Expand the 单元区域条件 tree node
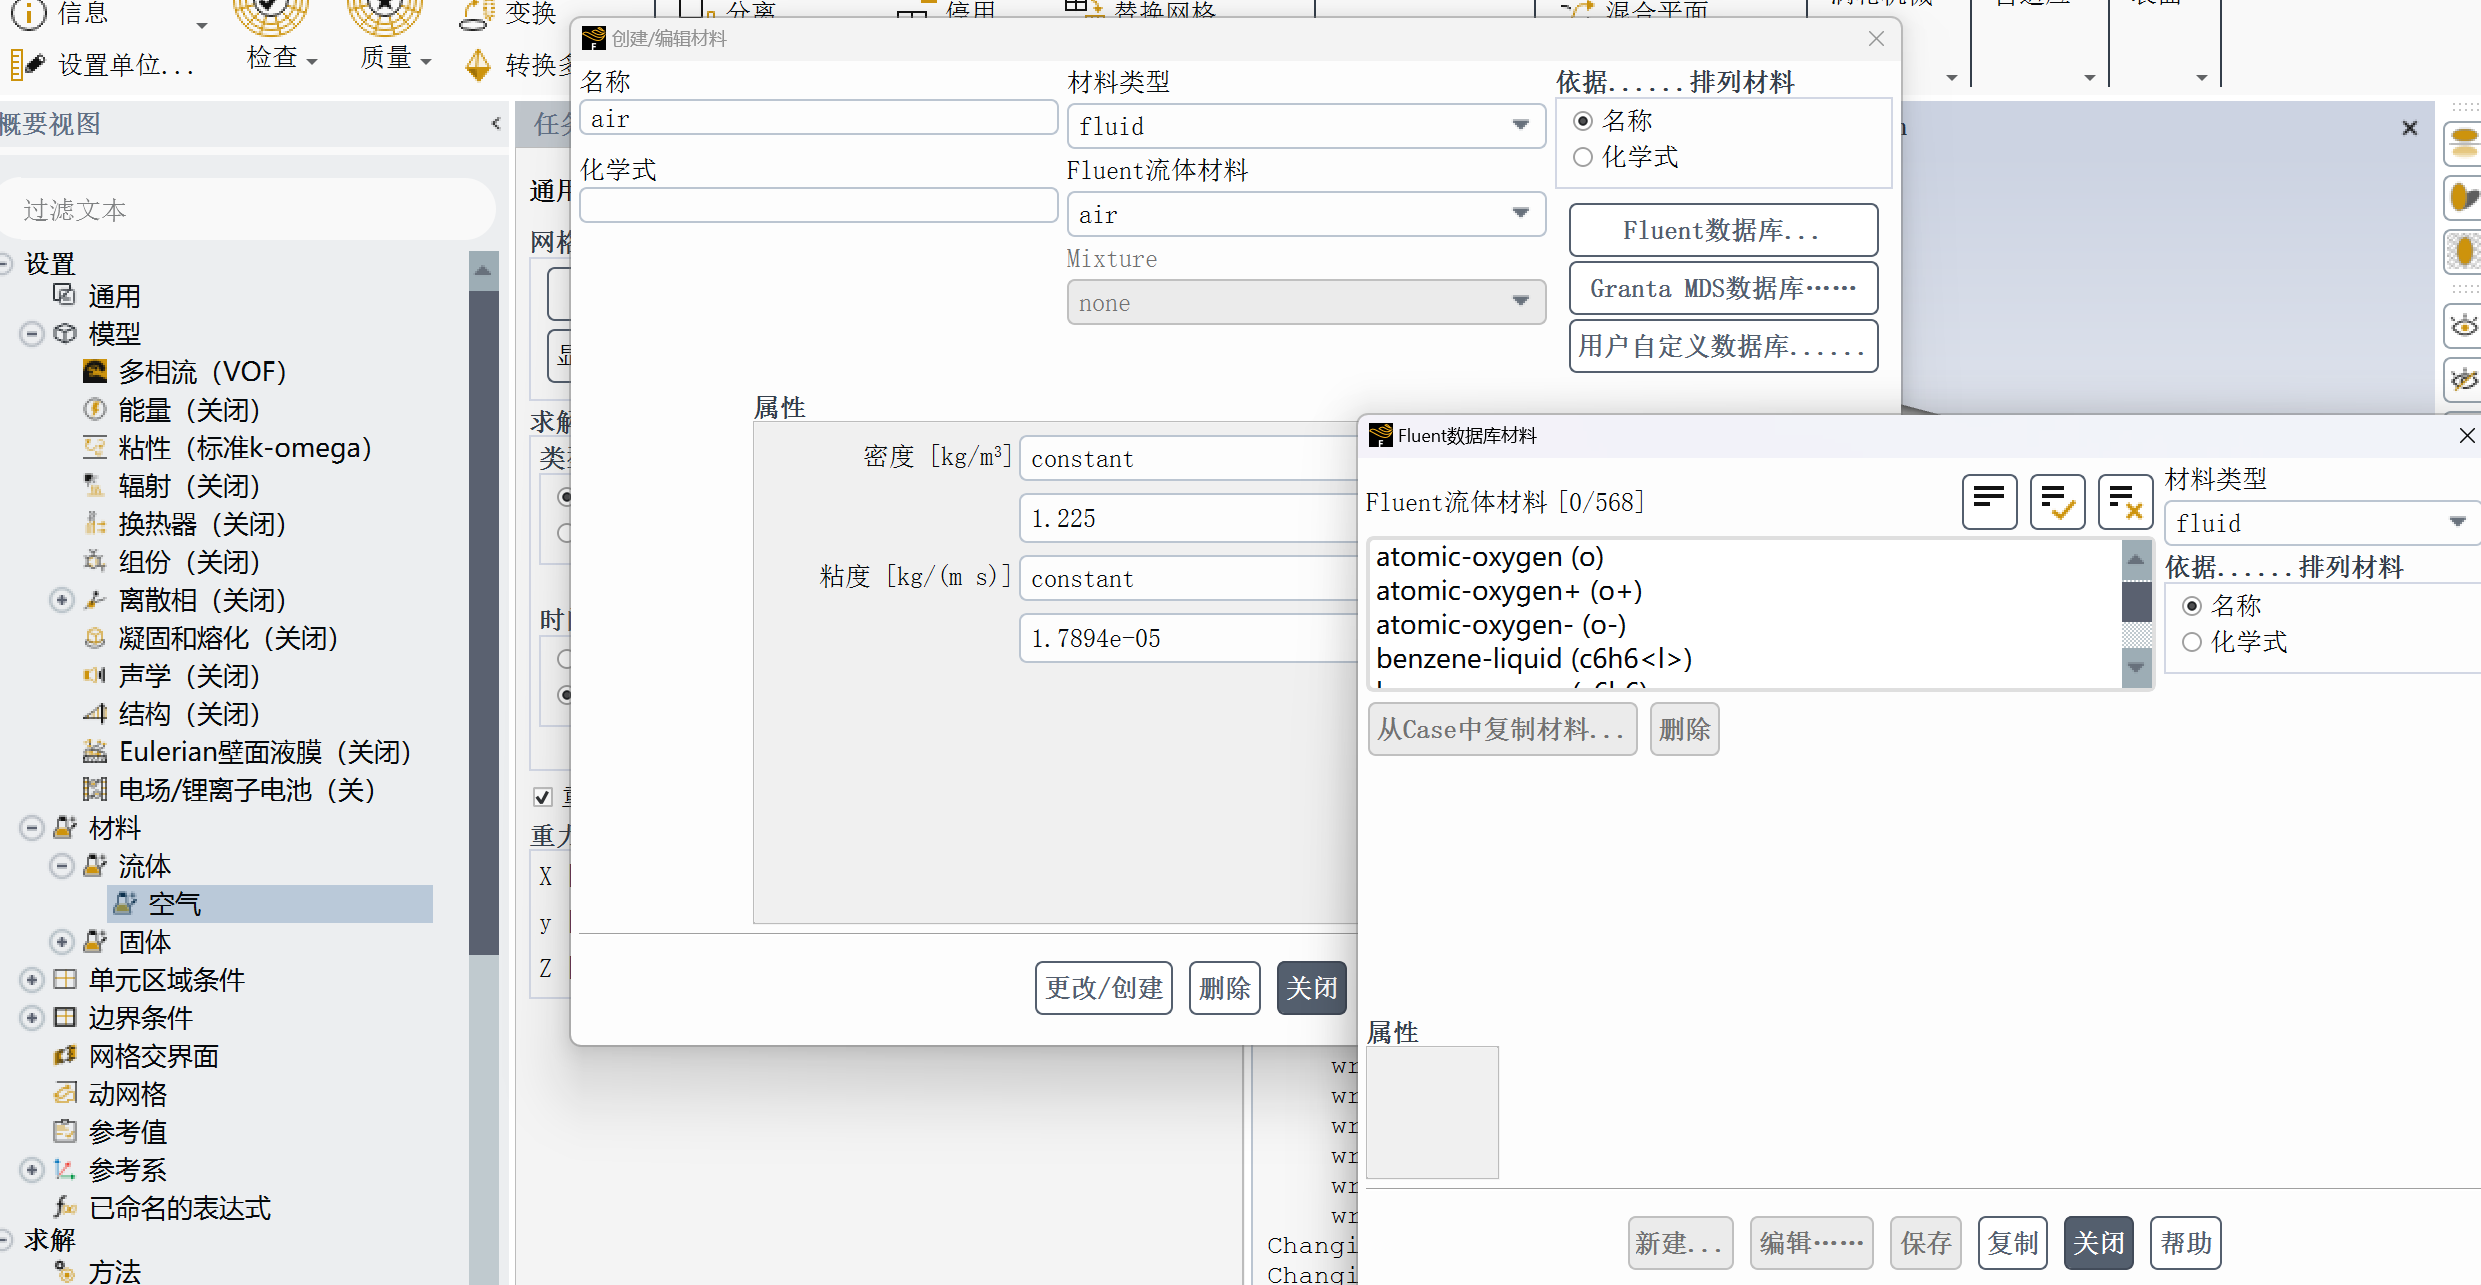The width and height of the screenshot is (2481, 1285). pos(32,980)
